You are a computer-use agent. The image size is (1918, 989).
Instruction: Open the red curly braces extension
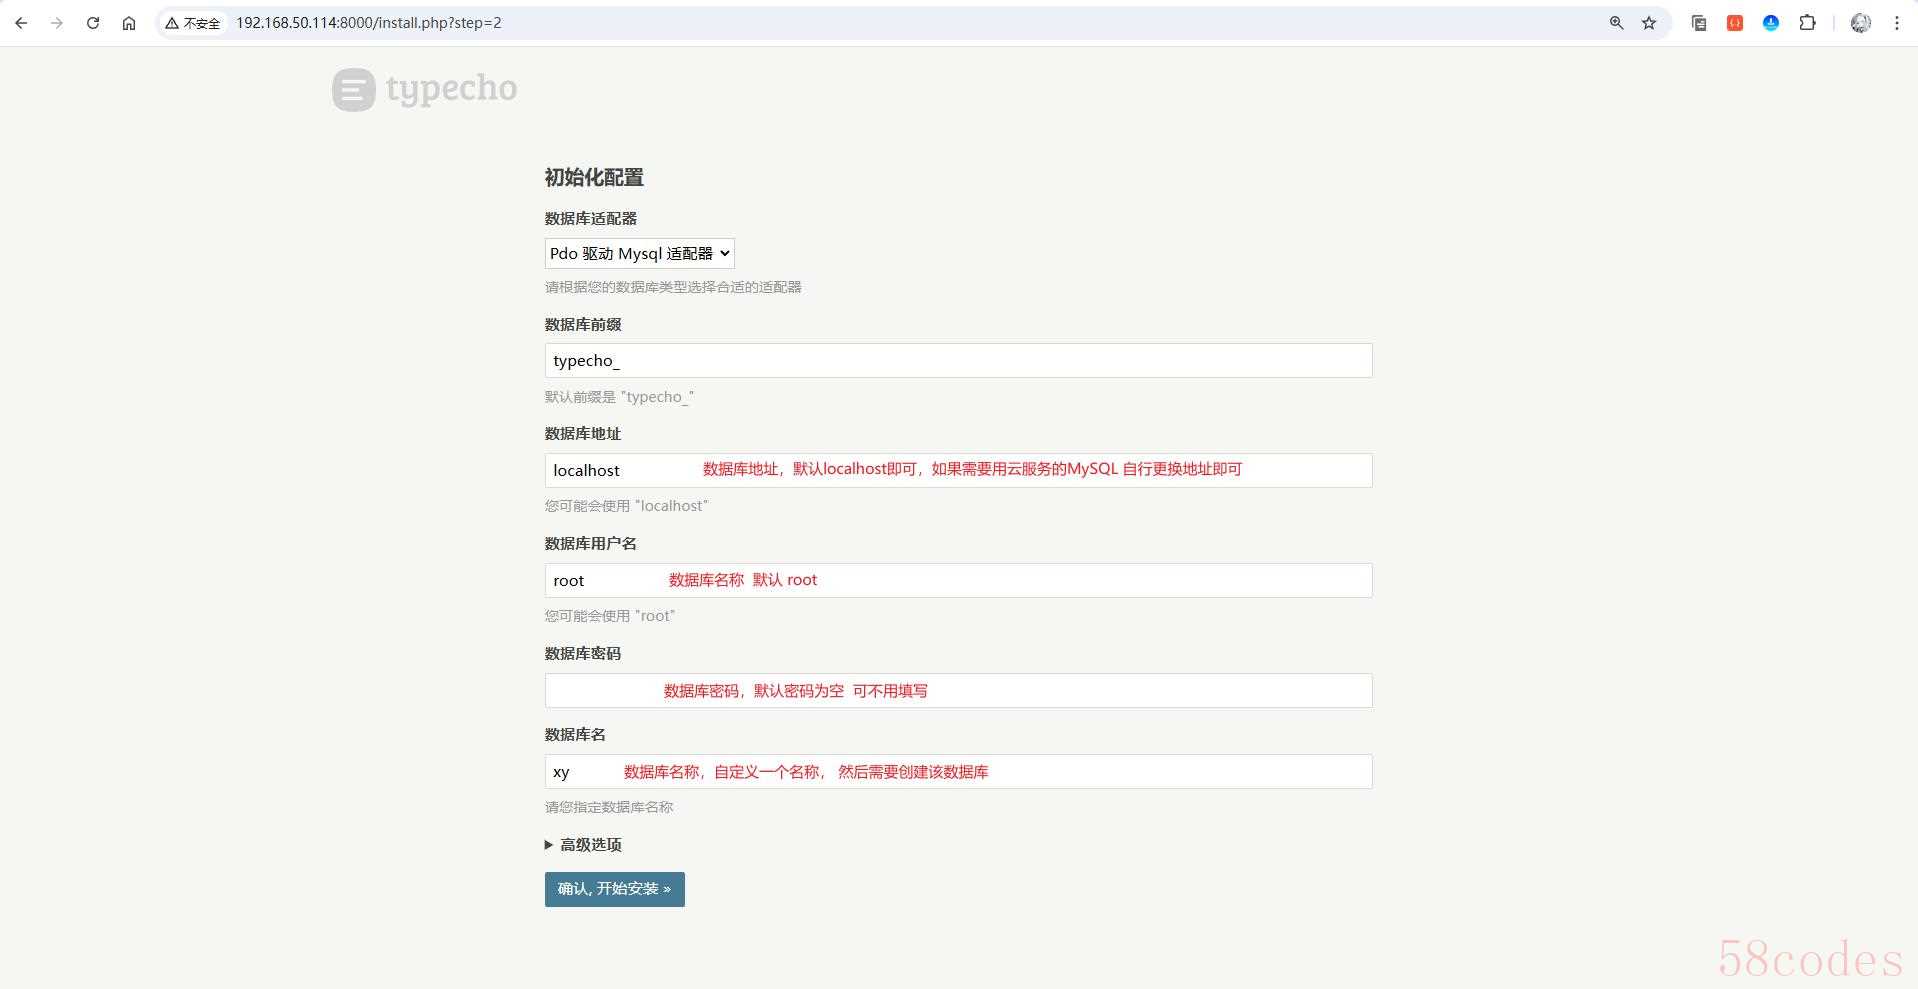pos(1735,23)
